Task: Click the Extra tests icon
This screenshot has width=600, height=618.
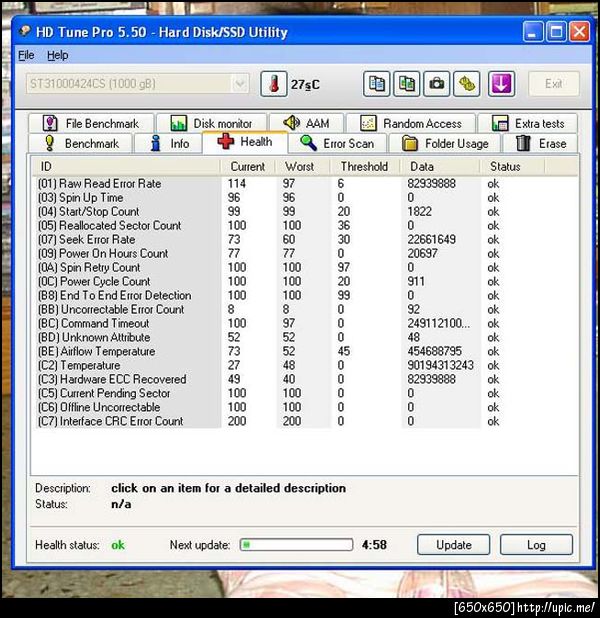Action: pos(500,123)
